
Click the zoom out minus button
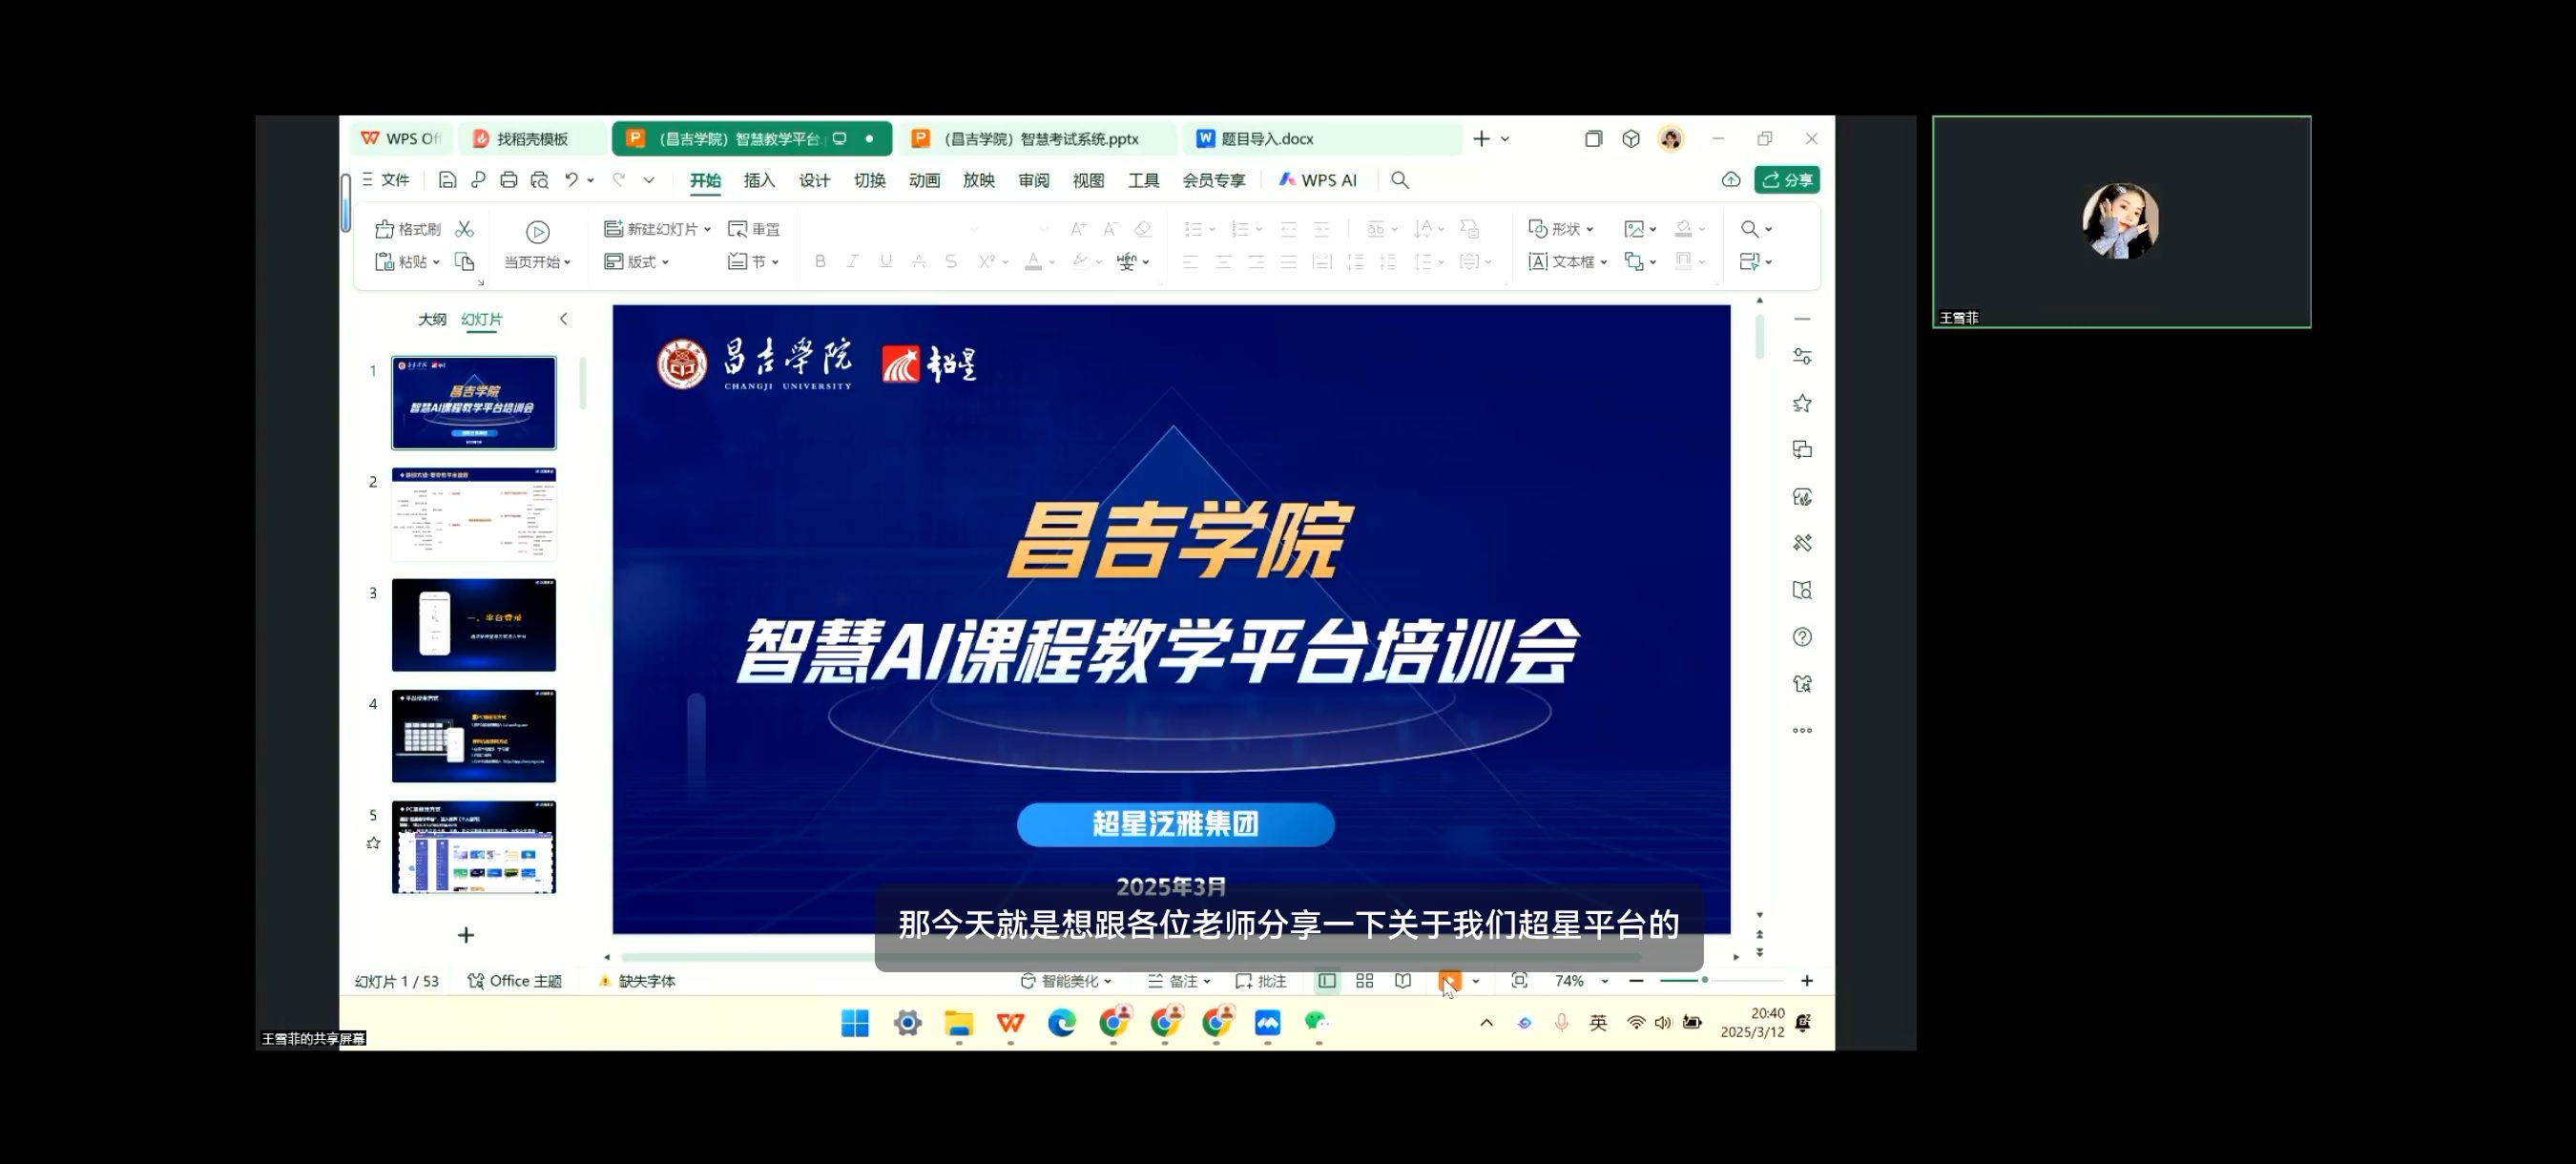(x=1636, y=981)
